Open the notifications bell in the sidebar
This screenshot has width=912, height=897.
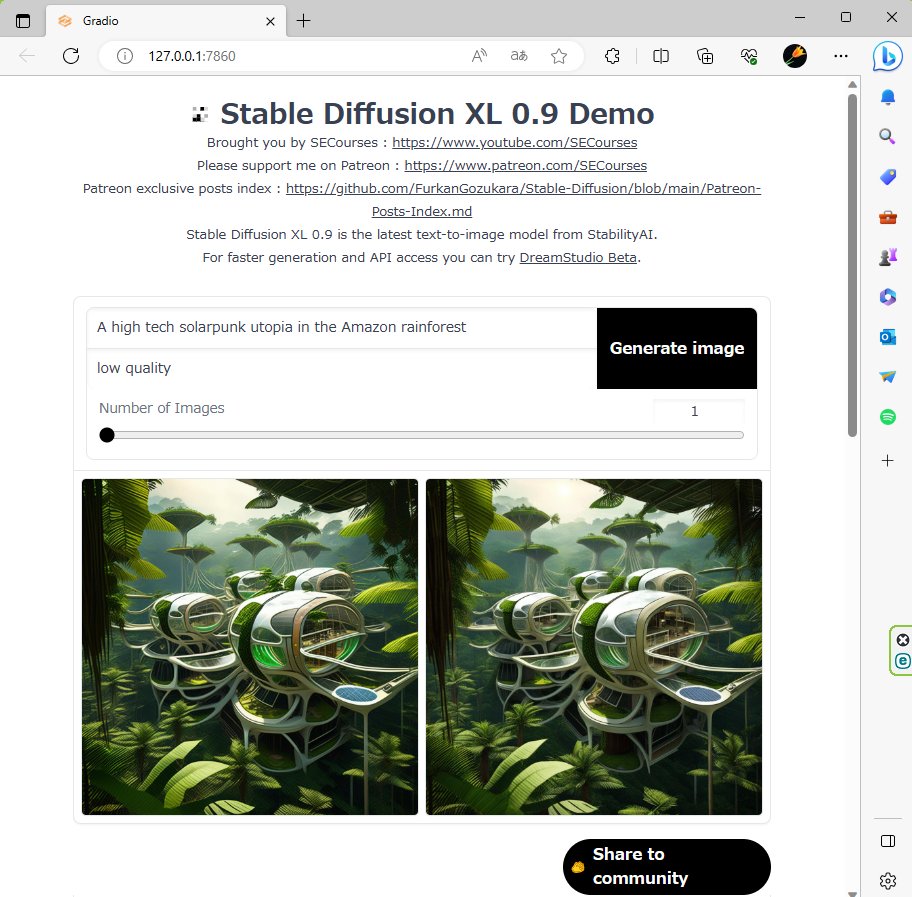tap(887, 97)
